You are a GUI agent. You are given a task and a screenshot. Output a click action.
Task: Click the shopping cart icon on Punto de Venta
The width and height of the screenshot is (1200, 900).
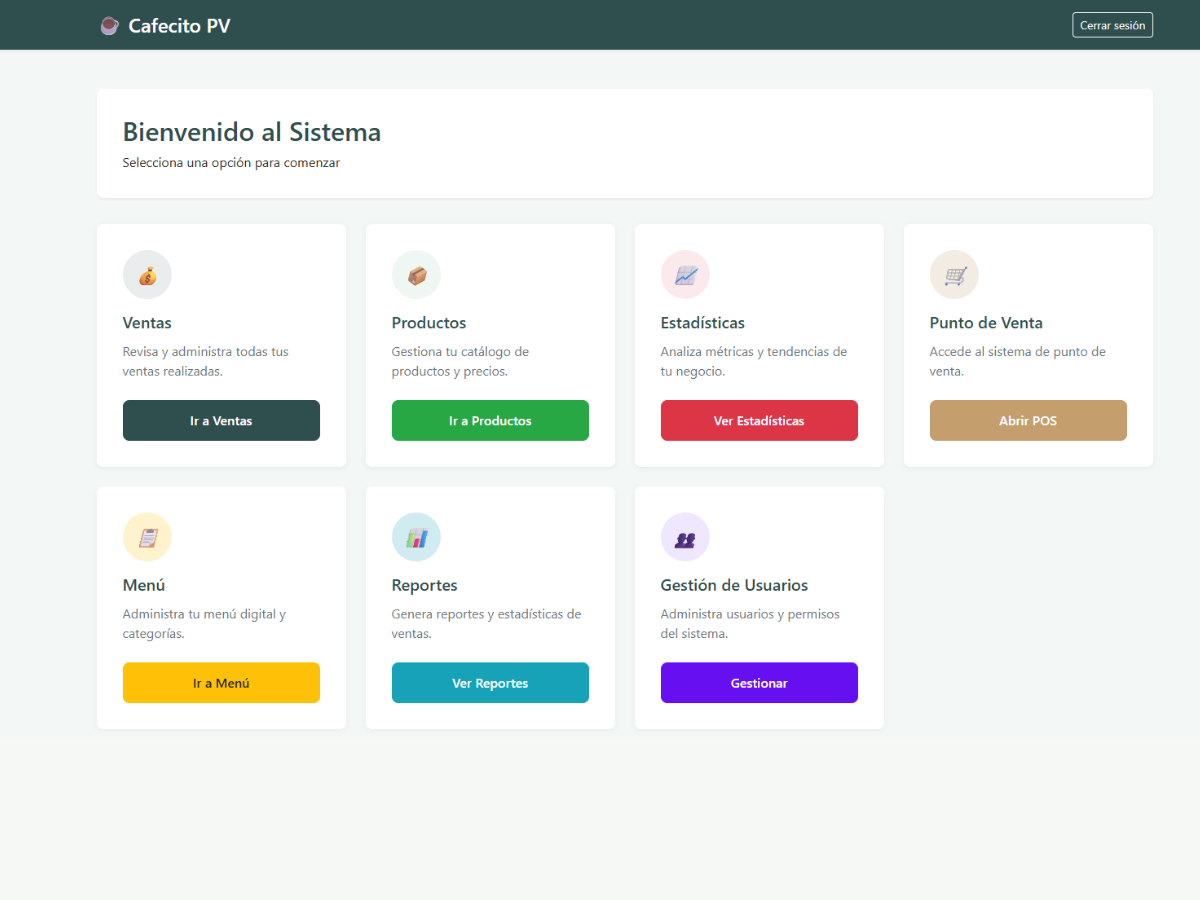[x=954, y=275]
